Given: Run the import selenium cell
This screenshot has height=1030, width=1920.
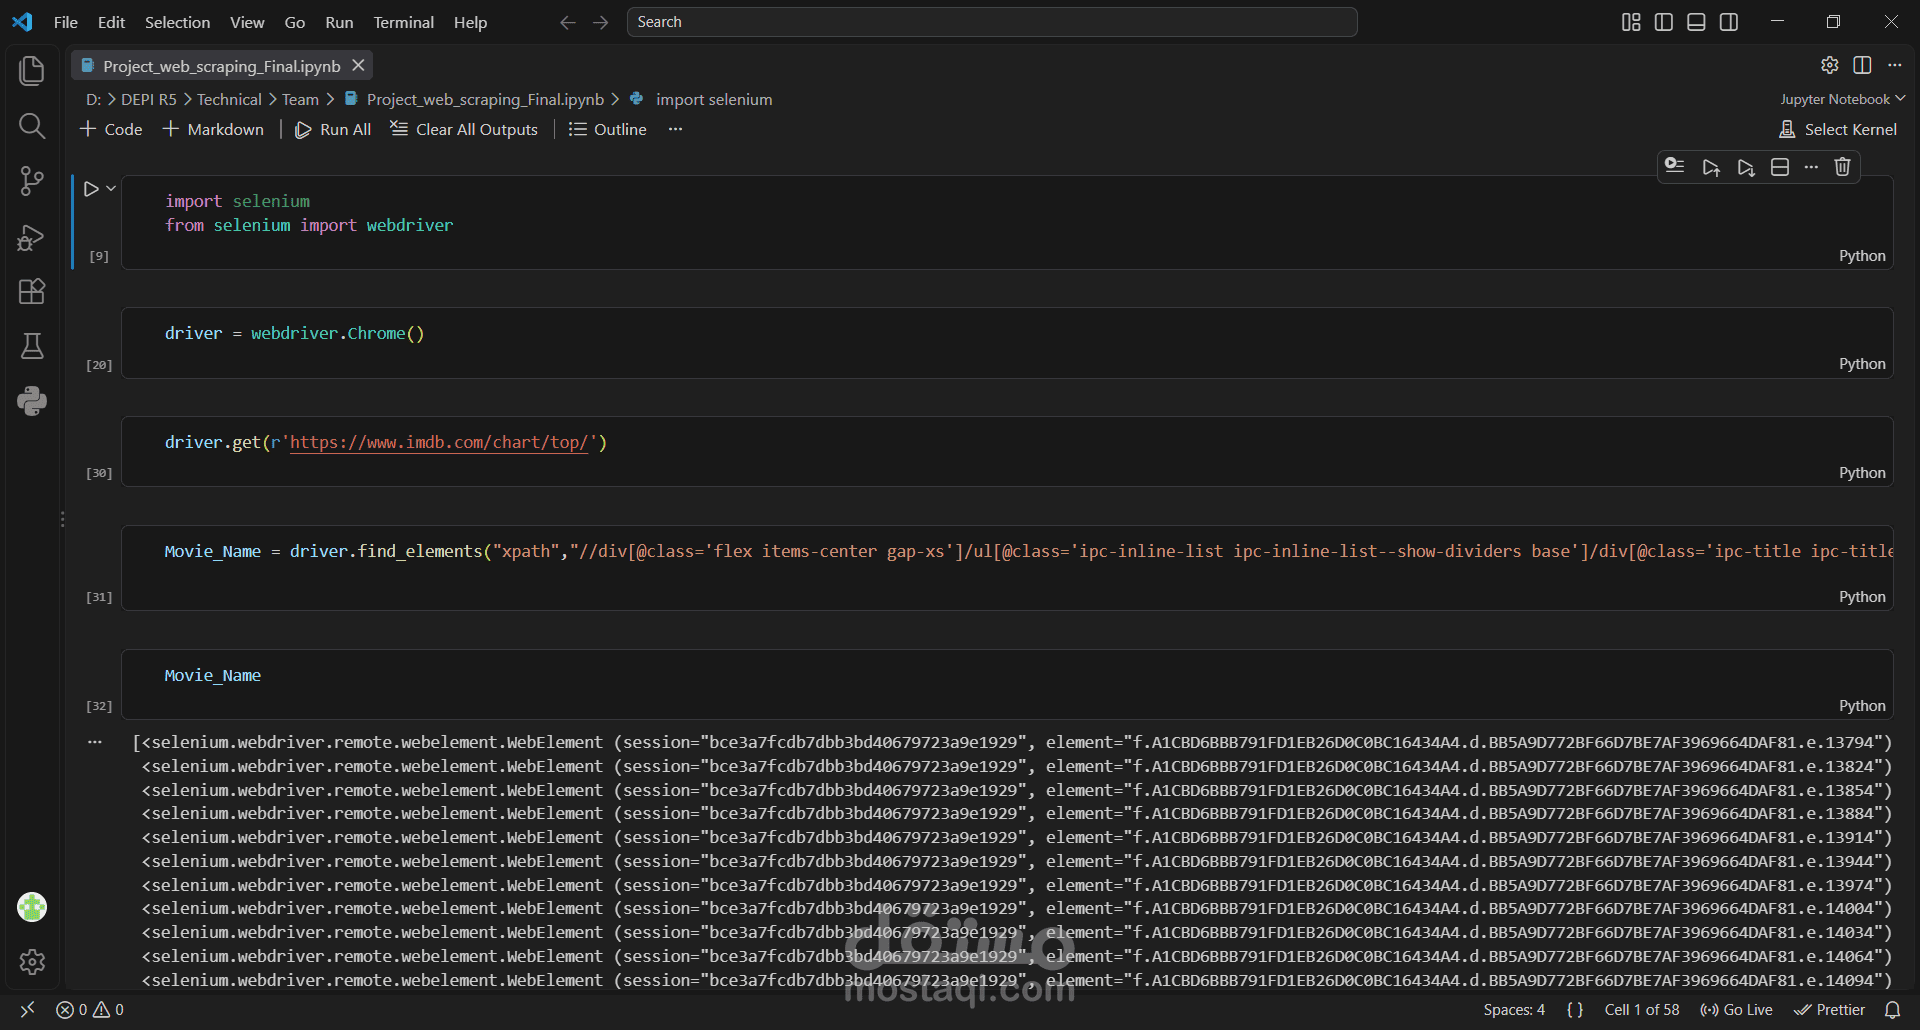Looking at the screenshot, I should [x=91, y=188].
